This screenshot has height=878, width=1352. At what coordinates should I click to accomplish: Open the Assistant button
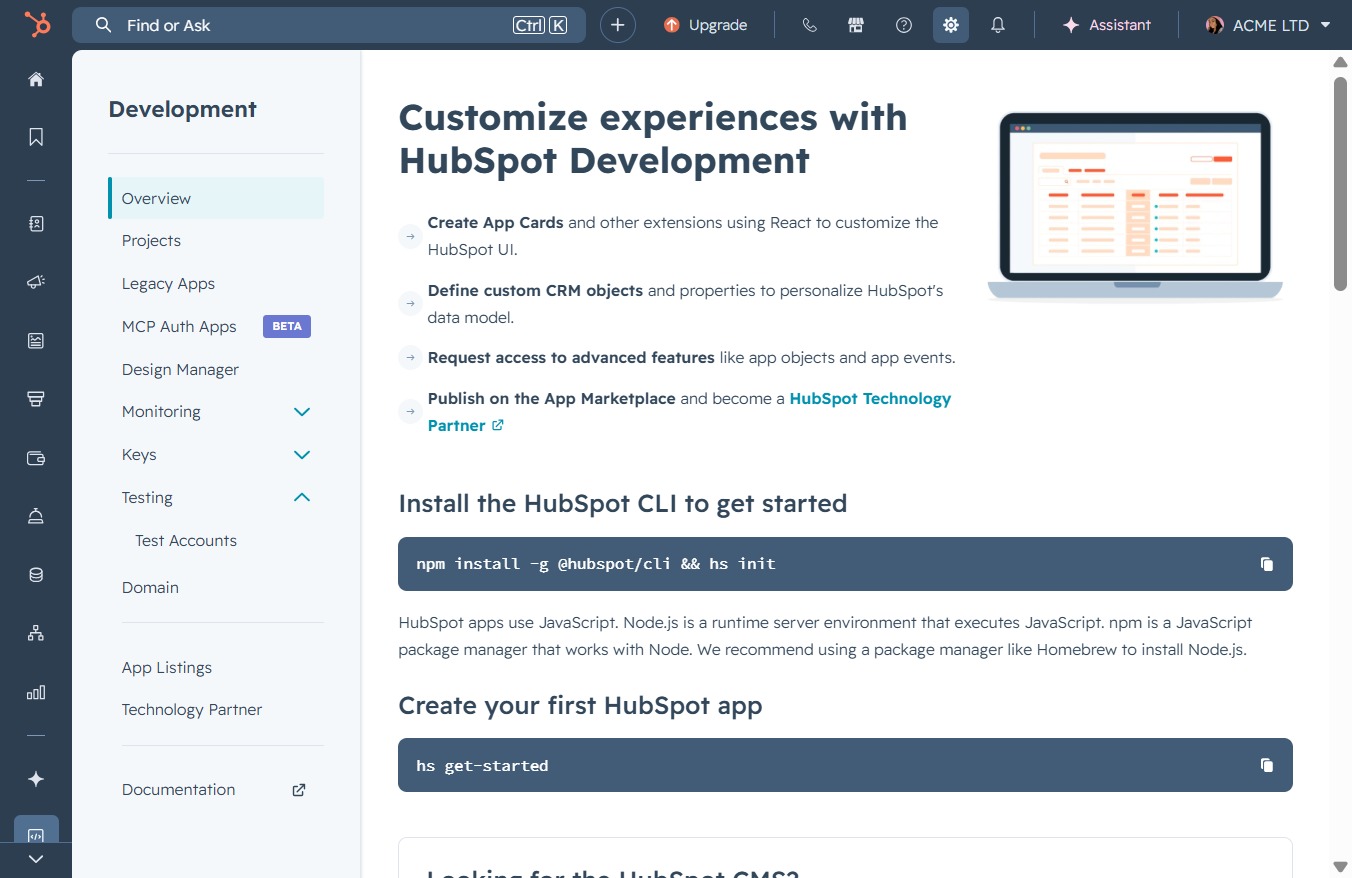(1106, 25)
